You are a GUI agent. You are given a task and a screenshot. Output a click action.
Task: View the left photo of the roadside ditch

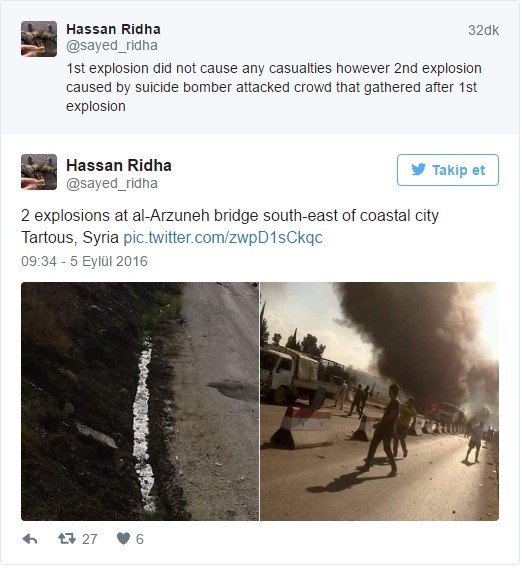[x=140, y=401]
